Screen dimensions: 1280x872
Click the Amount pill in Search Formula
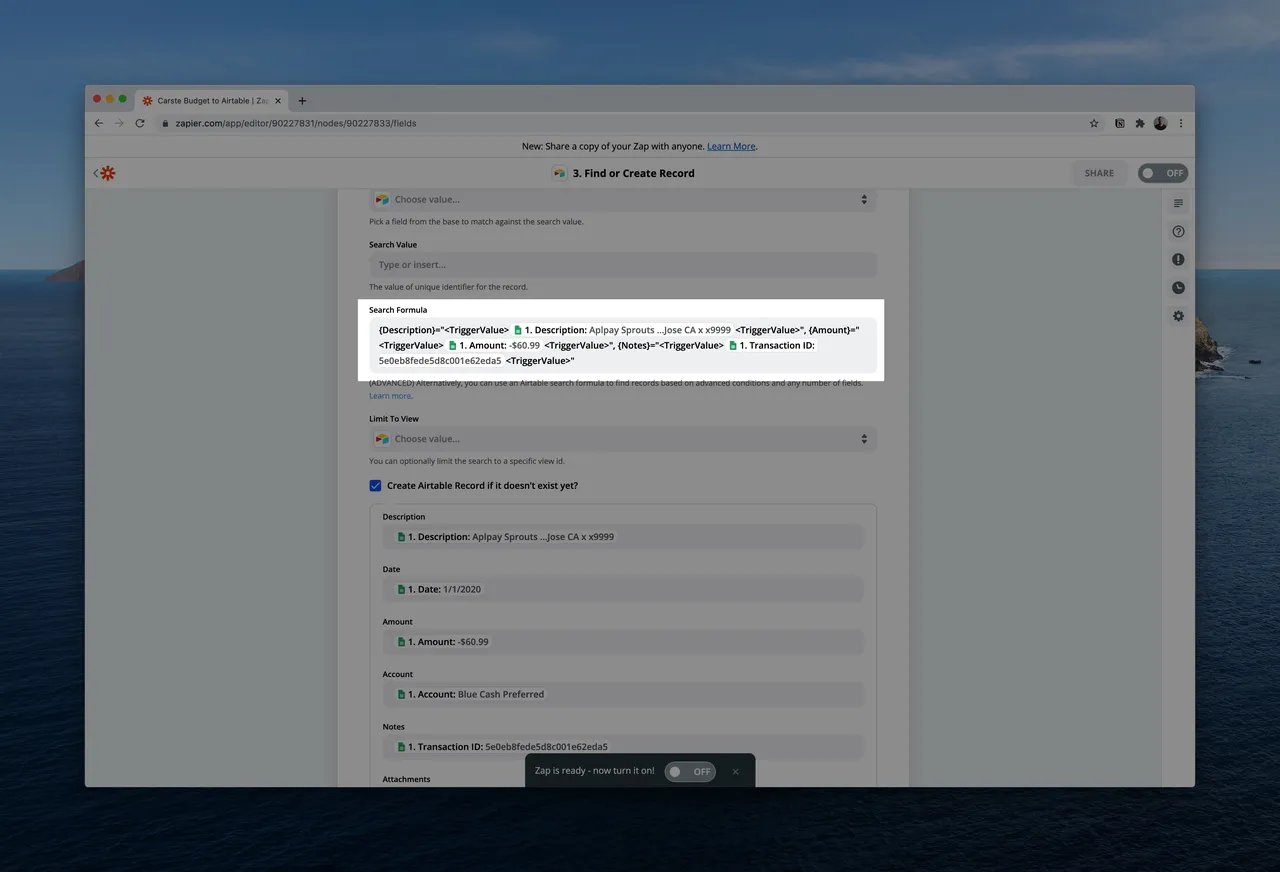click(494, 345)
